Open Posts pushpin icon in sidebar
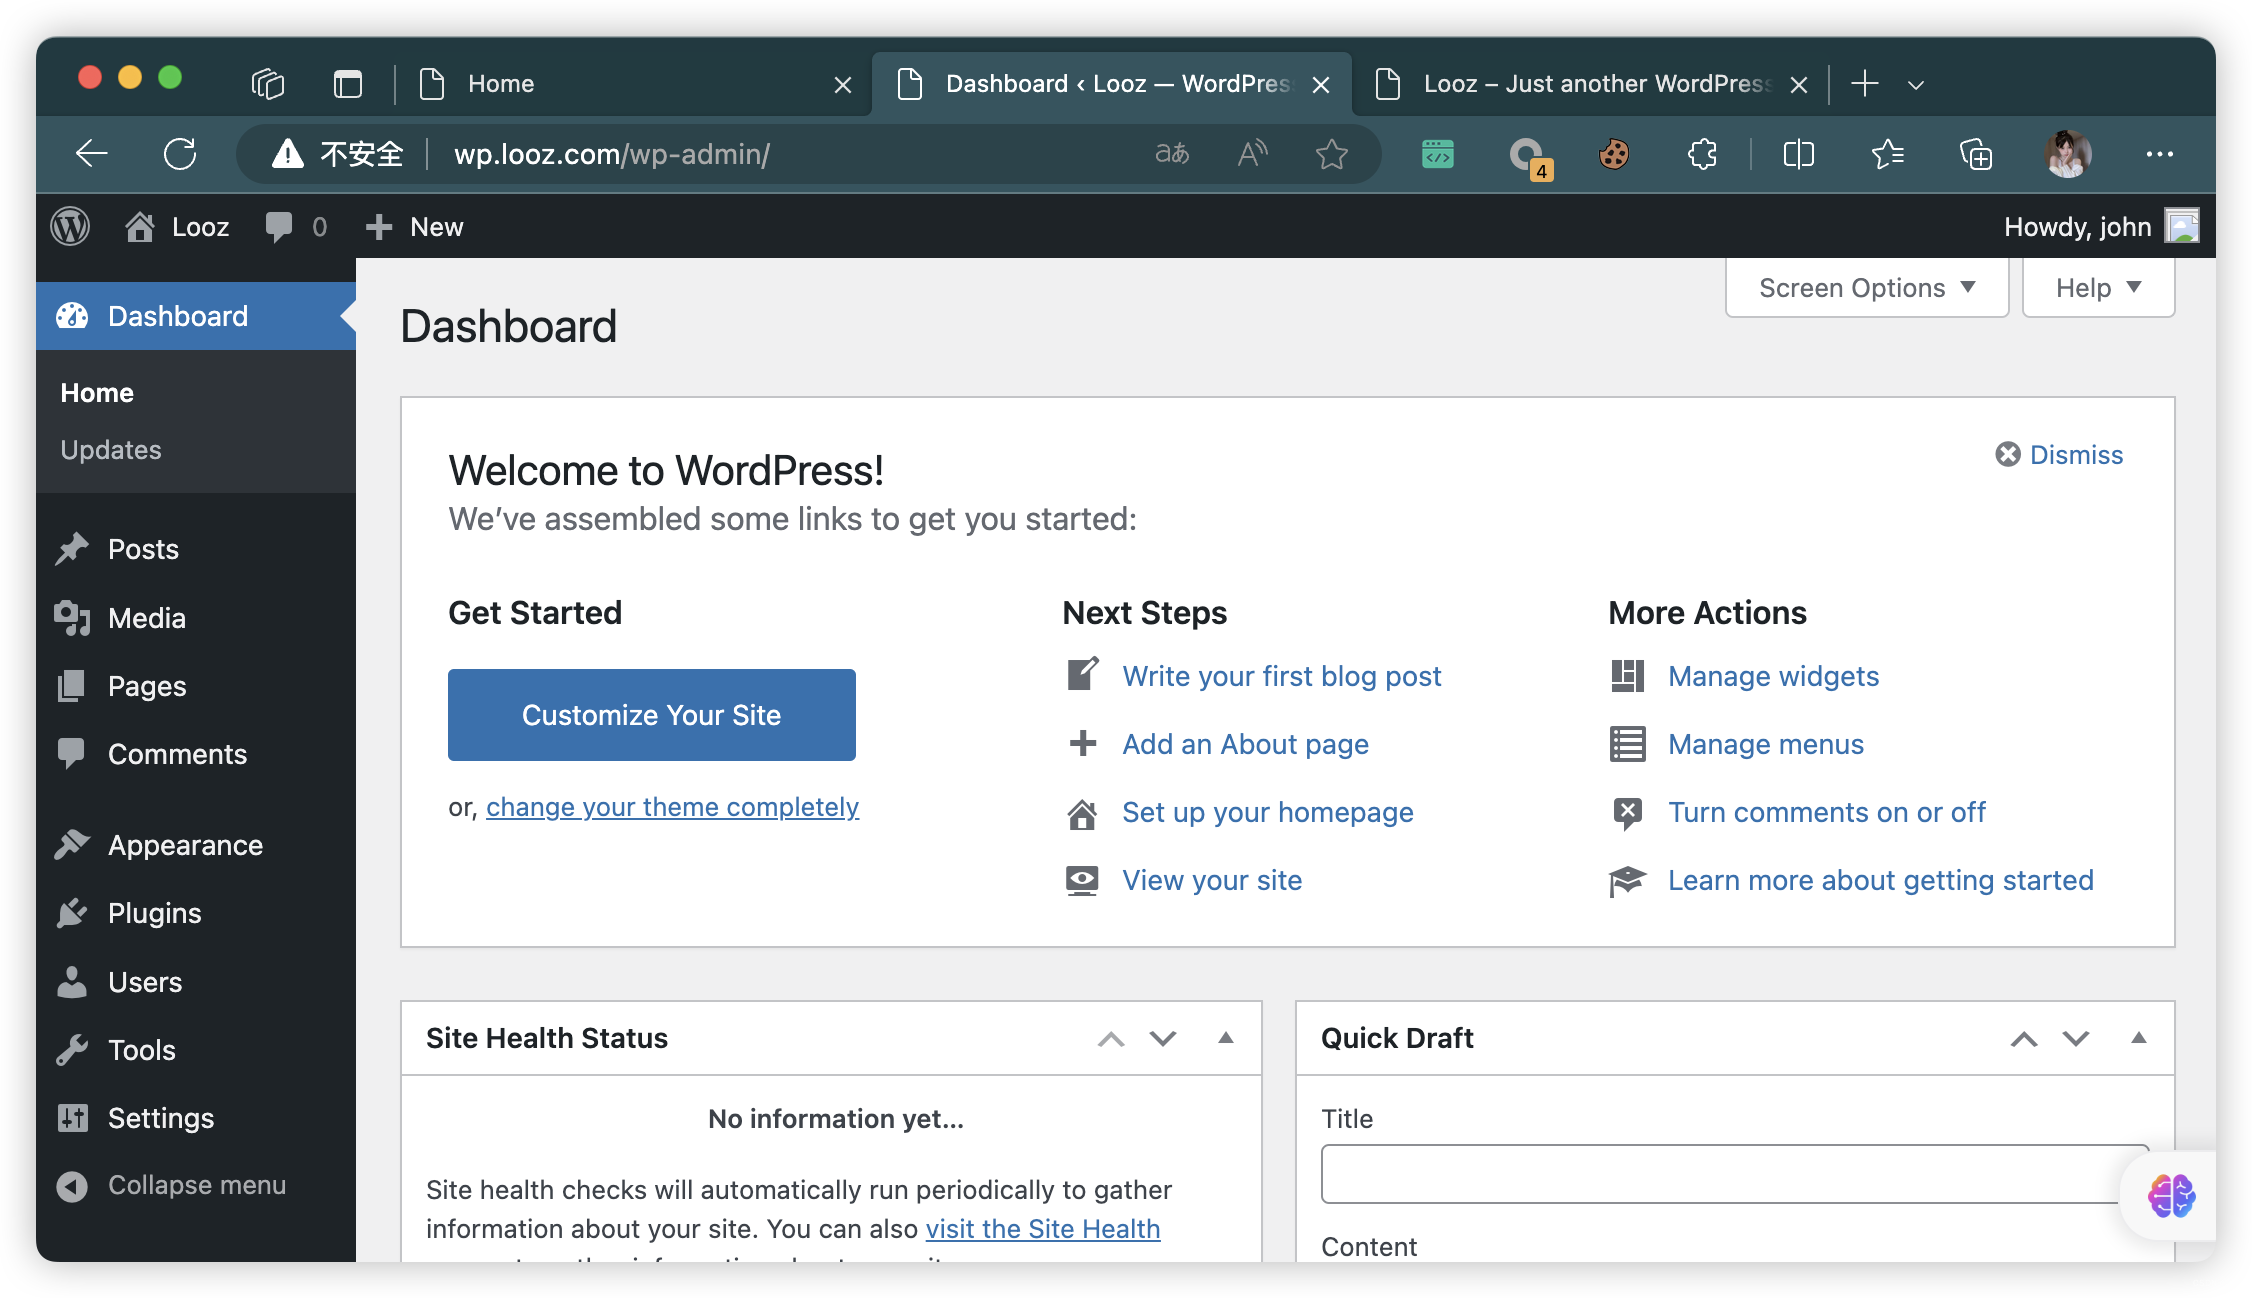Screen dimensions: 2252x1298 click(x=72, y=549)
